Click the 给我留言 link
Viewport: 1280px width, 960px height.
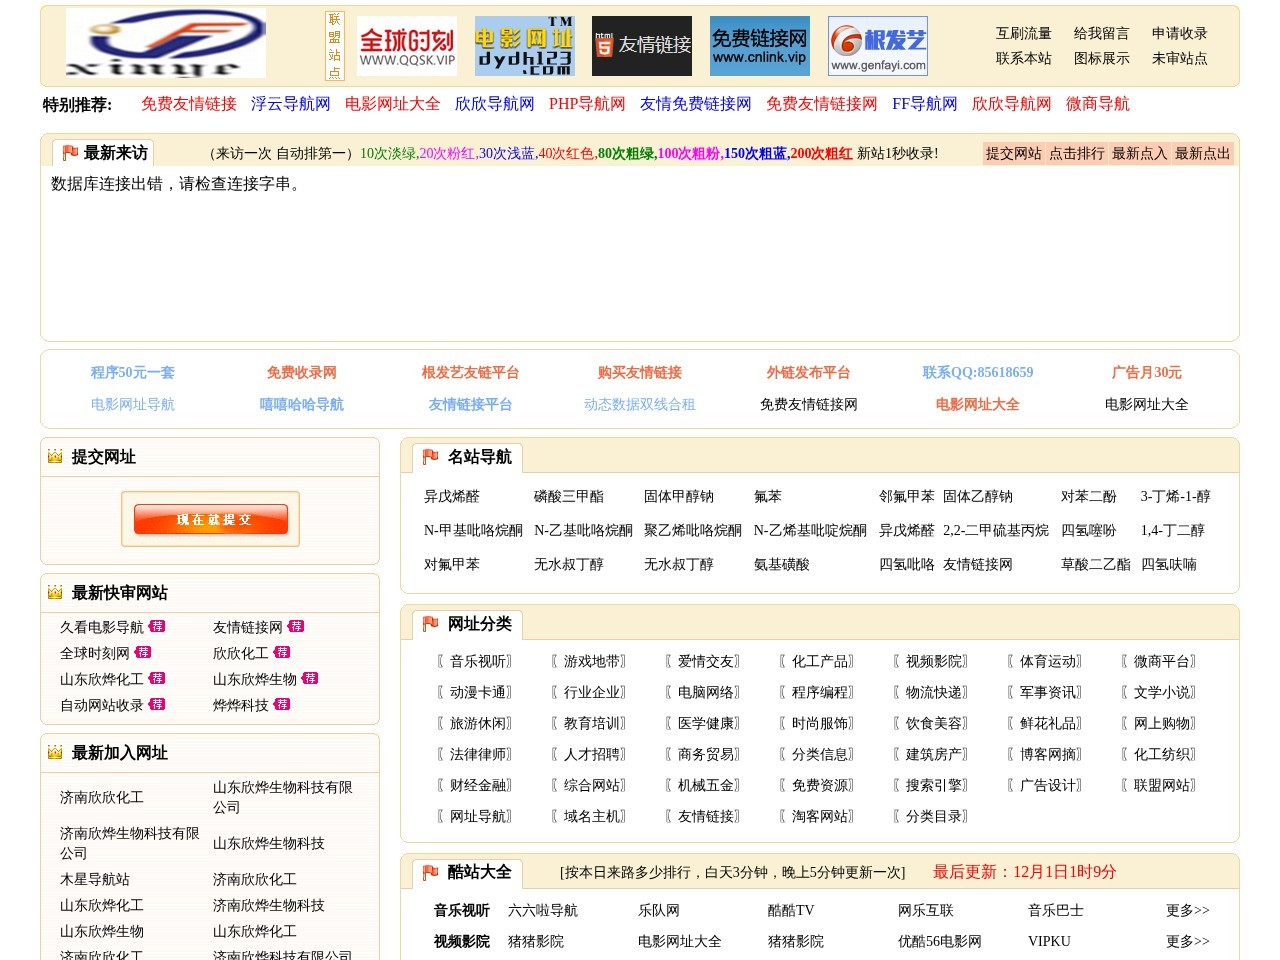tap(1101, 33)
